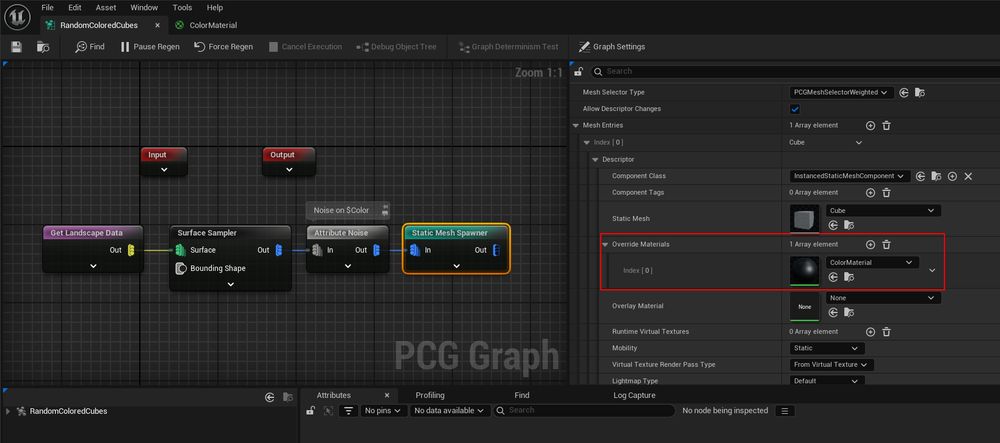Screen dimensions: 1000x443
Task: Open the Log Capture tab
Action: coord(634,395)
